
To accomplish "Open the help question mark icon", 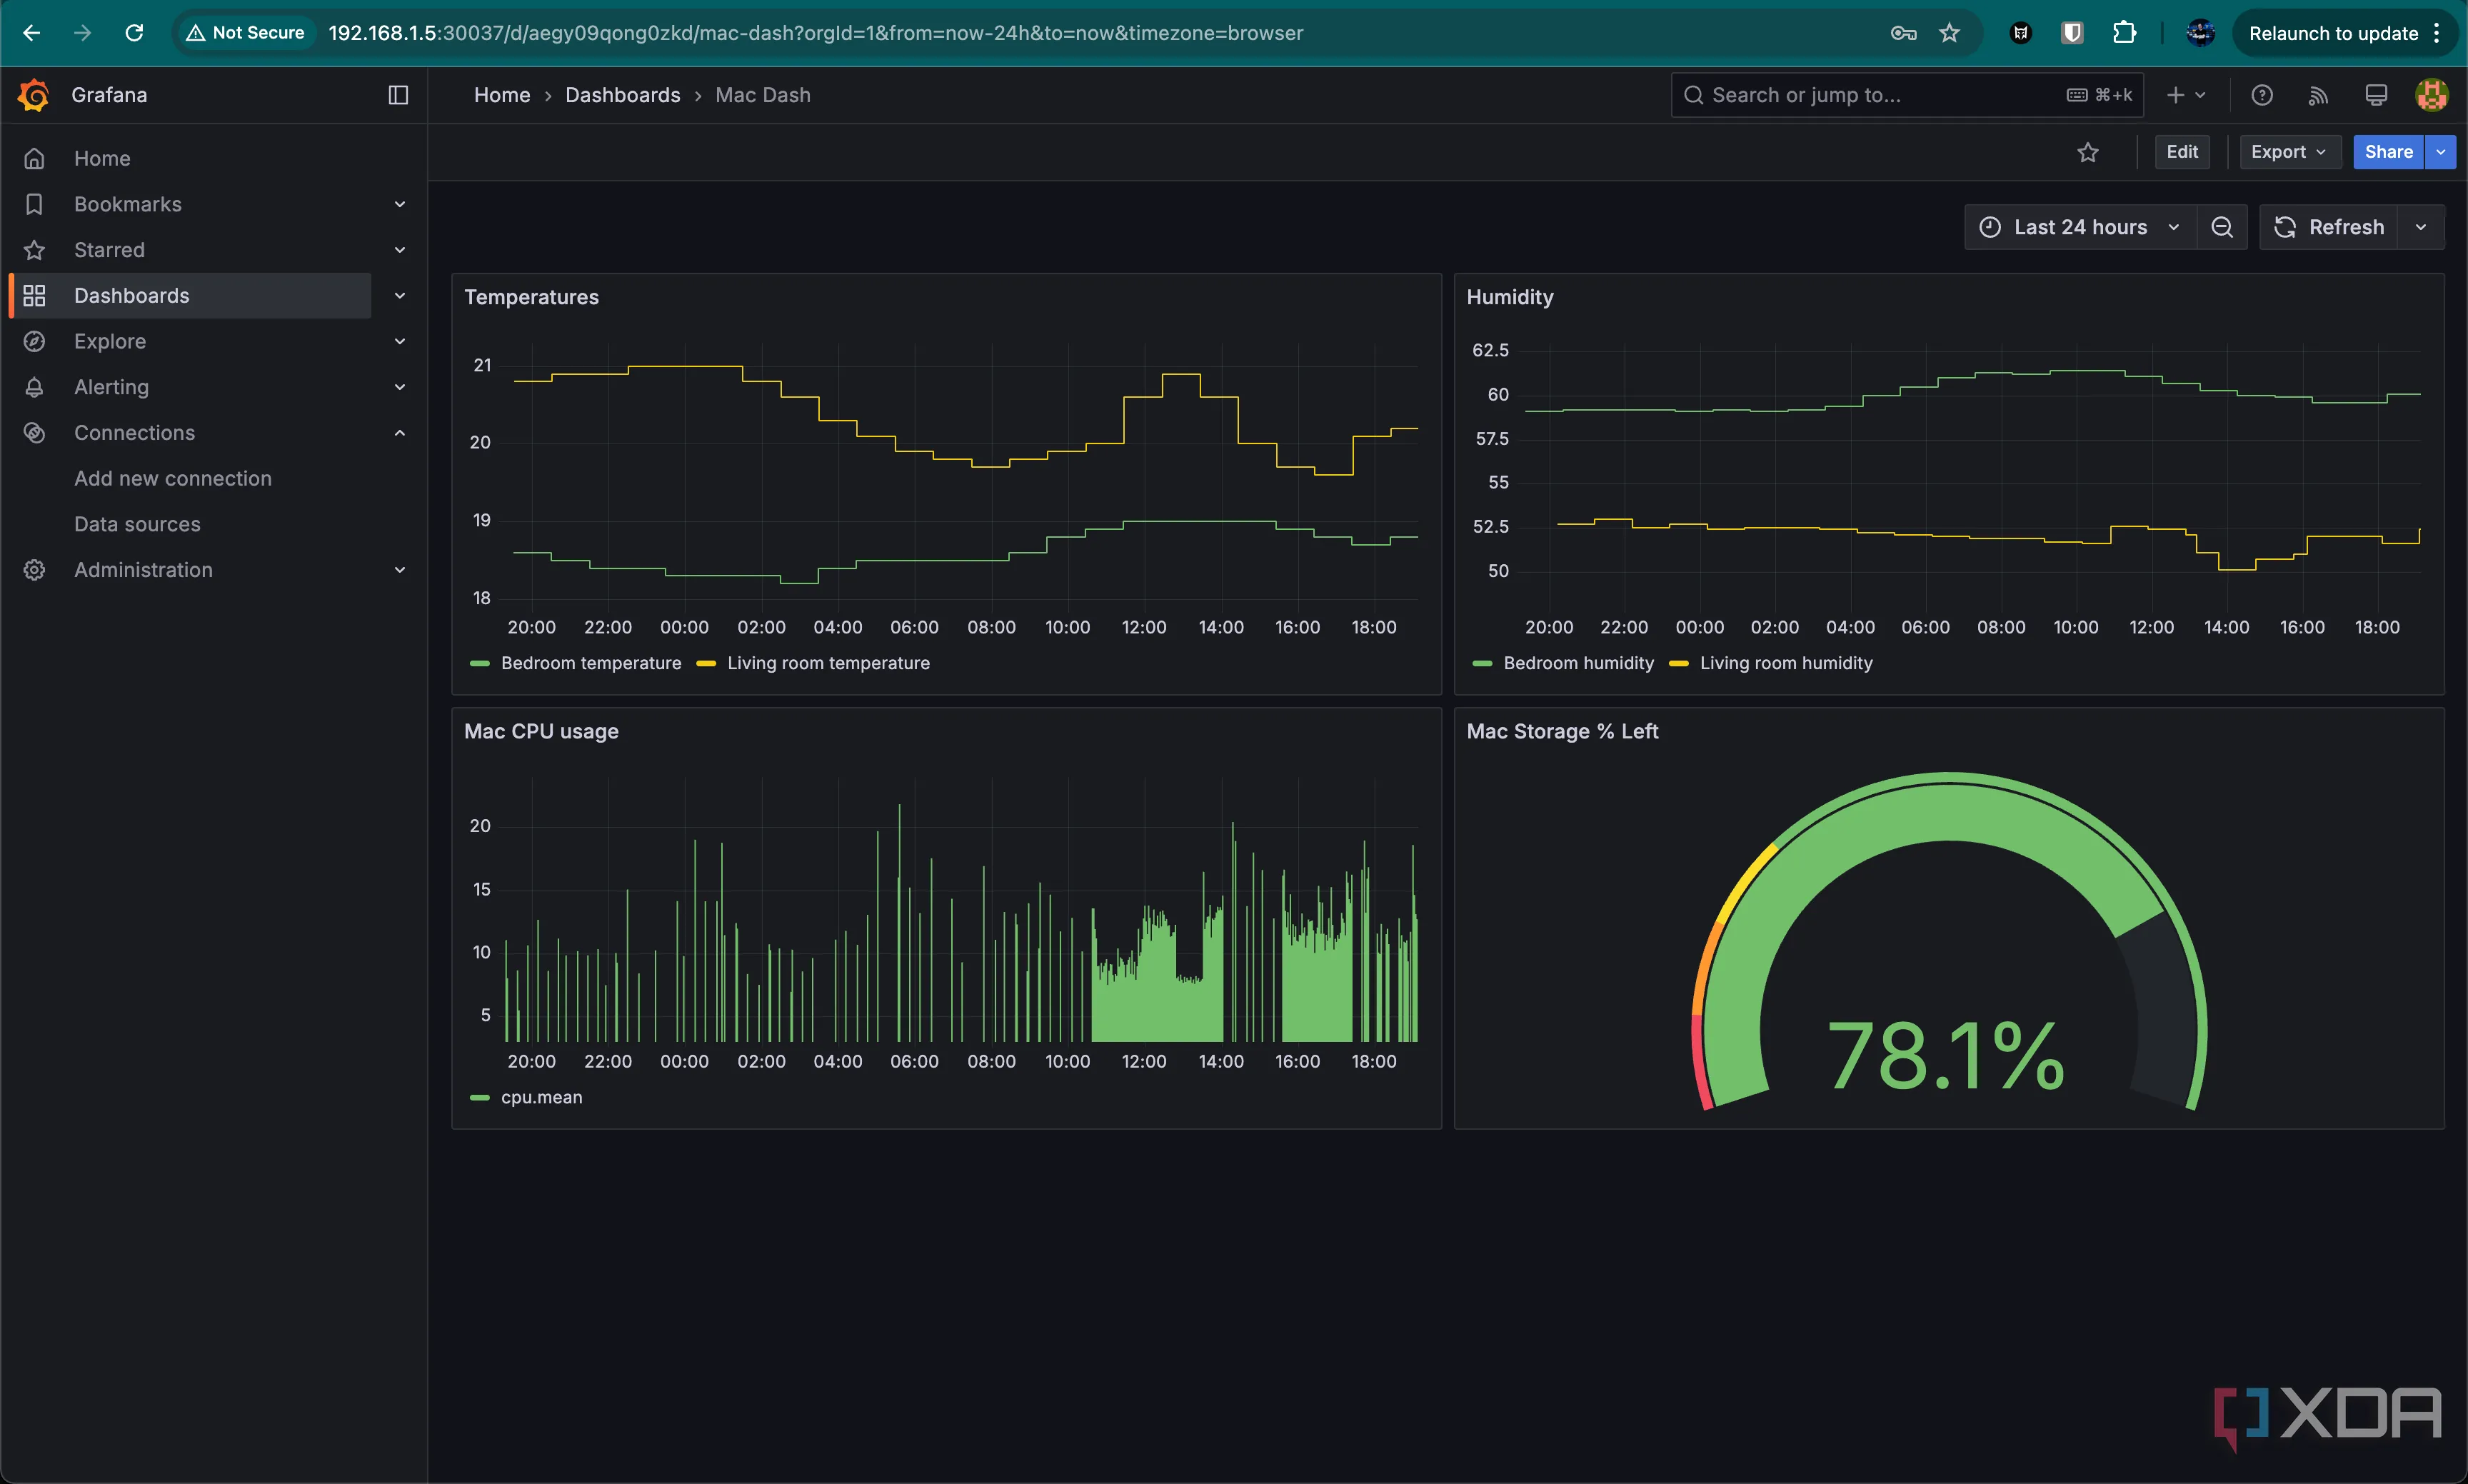I will click(x=2261, y=95).
